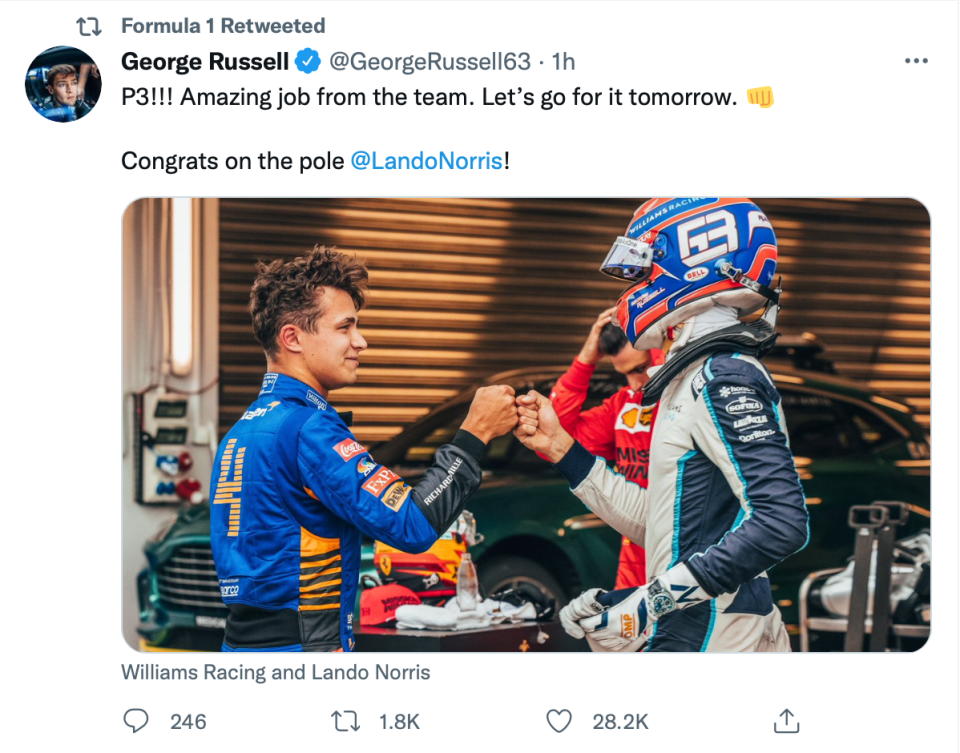This screenshot has width=960, height=753.
Task: Click the 246 replies count
Action: (188, 722)
